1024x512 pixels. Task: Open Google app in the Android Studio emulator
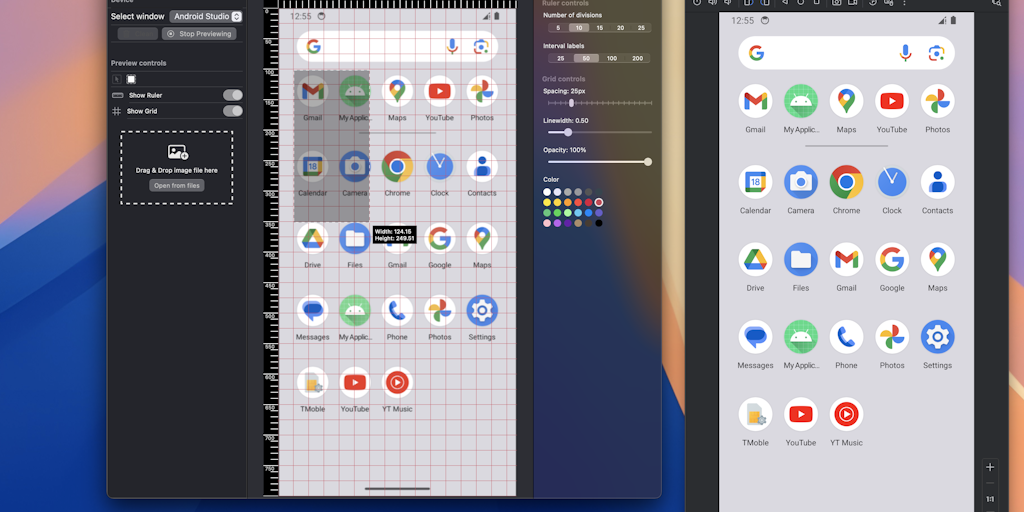pos(892,259)
